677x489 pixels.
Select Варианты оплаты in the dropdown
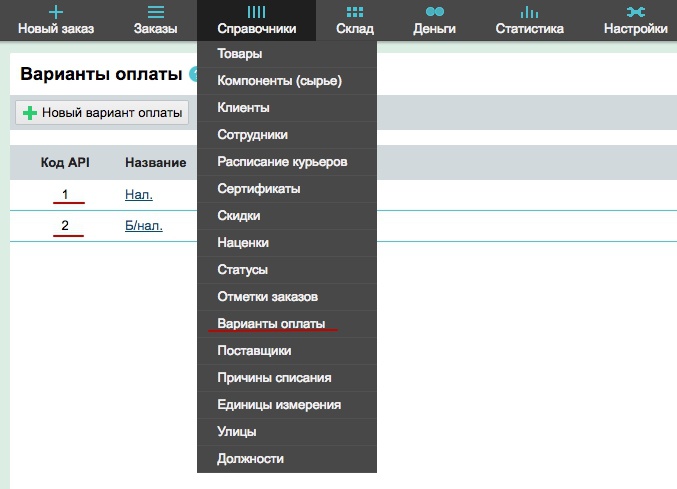(x=271, y=324)
